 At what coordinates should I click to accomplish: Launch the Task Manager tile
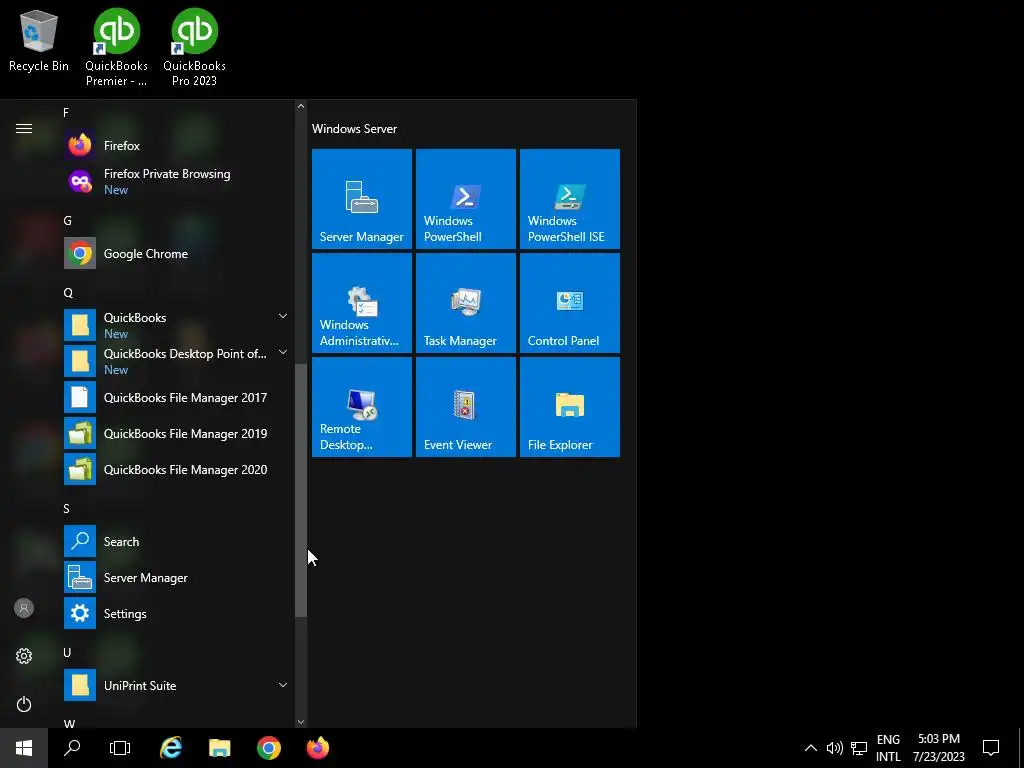(x=466, y=302)
